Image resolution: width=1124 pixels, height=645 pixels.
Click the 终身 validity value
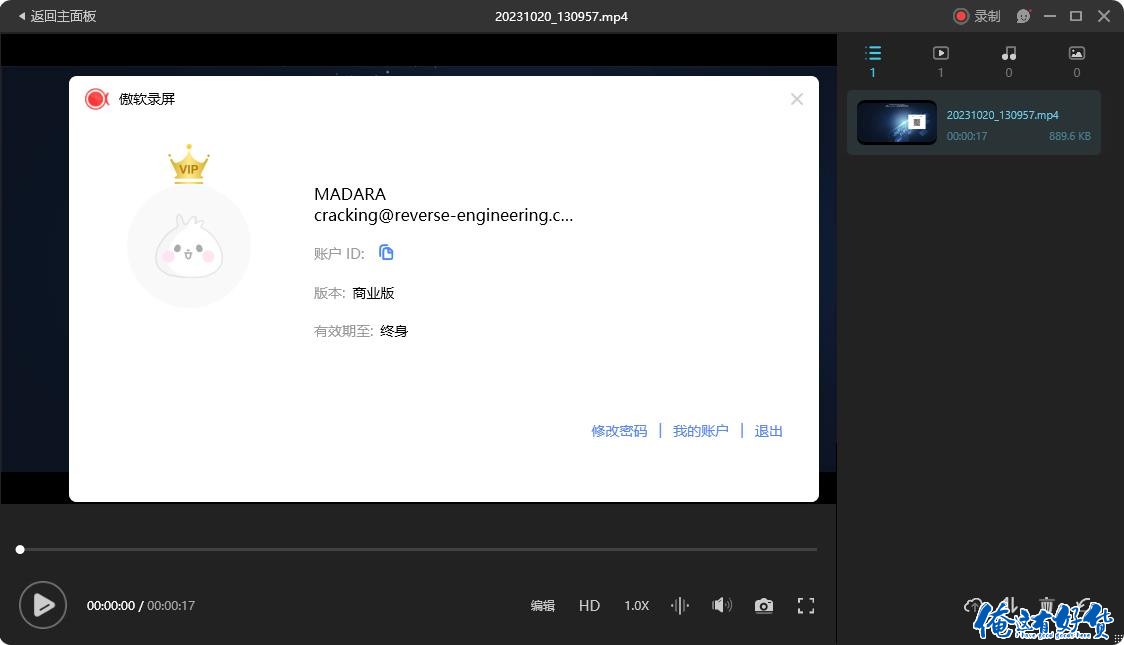coord(394,331)
